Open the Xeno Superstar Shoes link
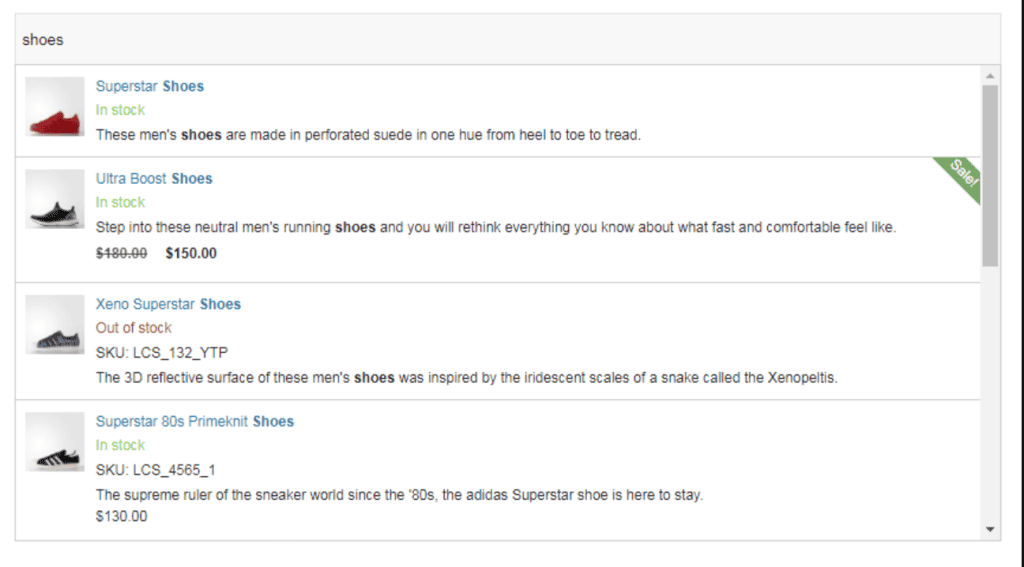 (168, 304)
